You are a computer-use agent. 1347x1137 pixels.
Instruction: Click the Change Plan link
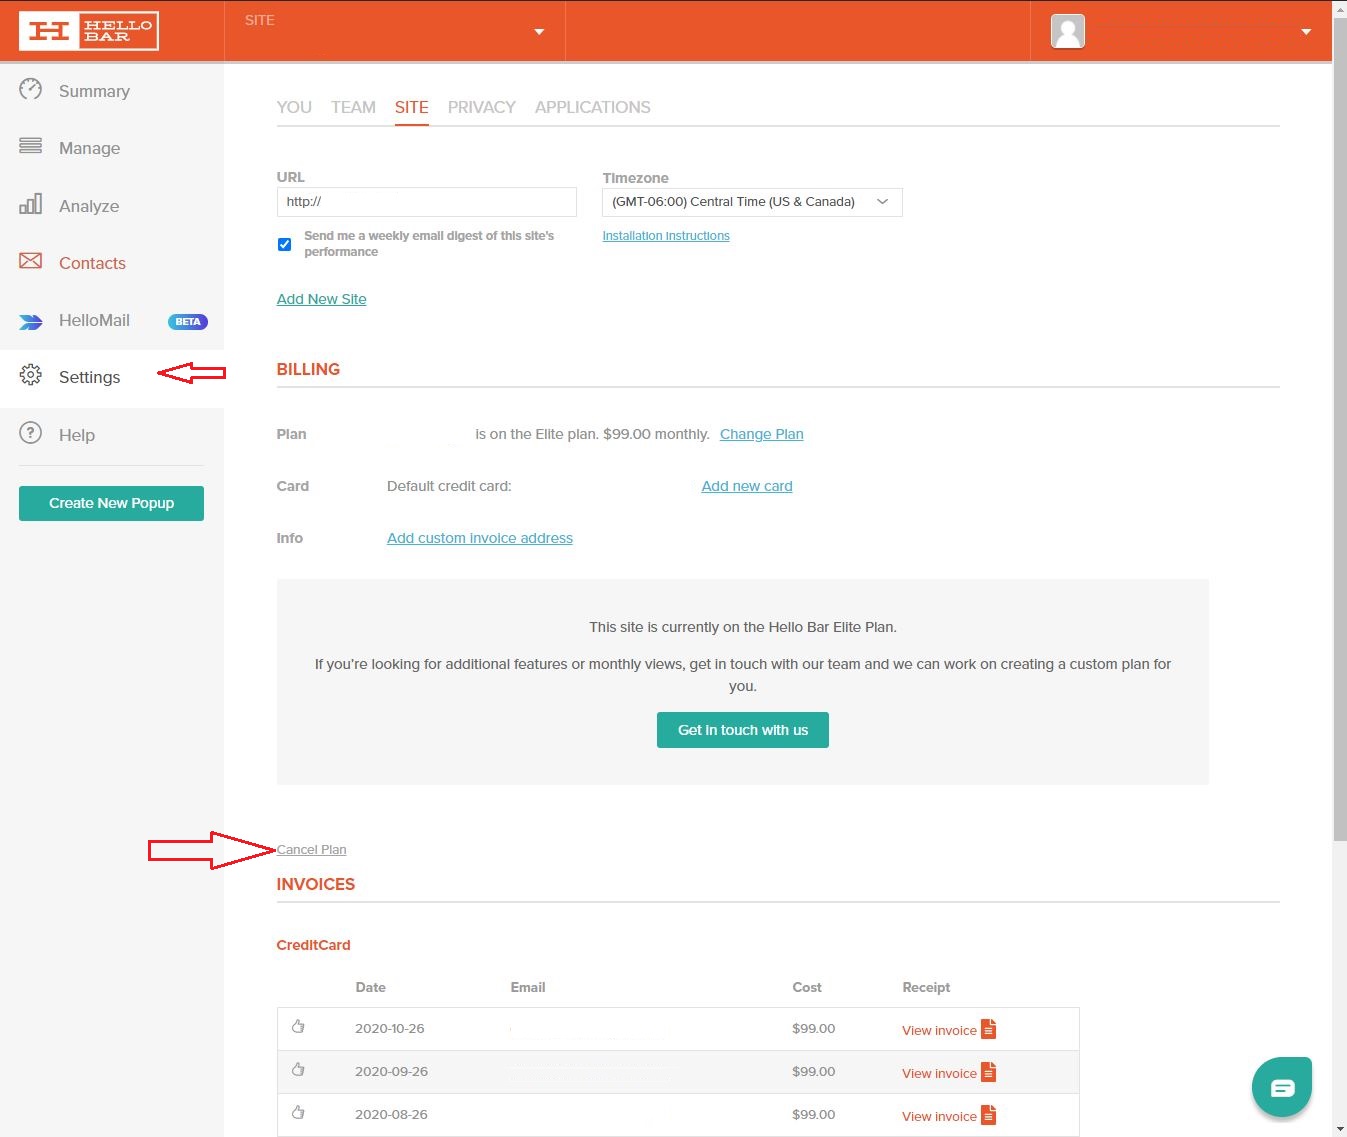[x=762, y=434]
